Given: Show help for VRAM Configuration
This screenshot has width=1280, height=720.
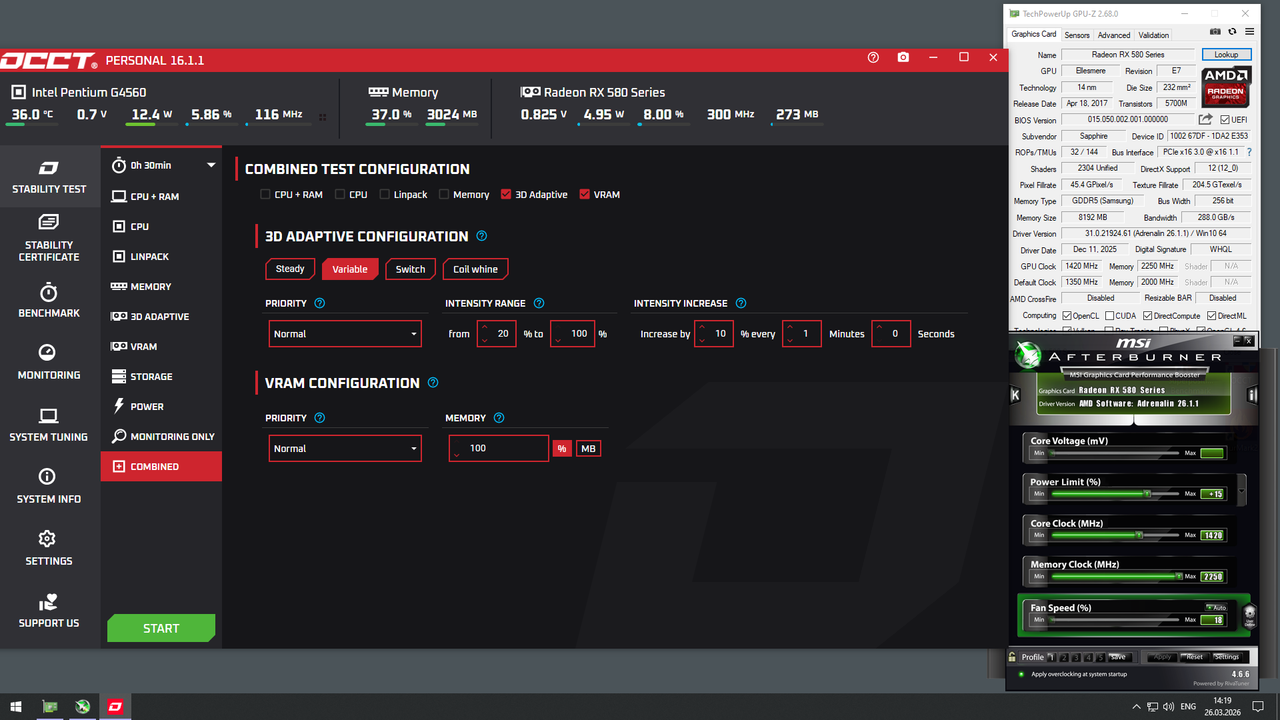Looking at the screenshot, I should 433,382.
